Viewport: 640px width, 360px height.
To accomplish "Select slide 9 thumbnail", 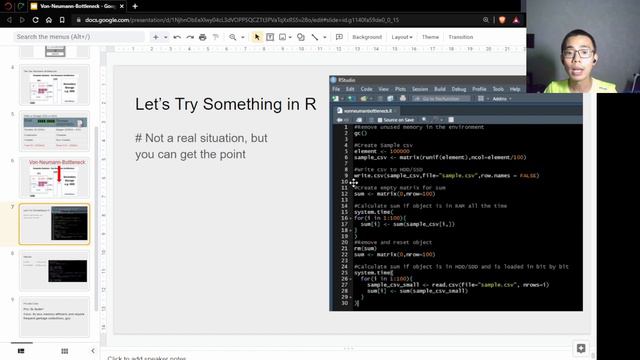I will 54,317.
